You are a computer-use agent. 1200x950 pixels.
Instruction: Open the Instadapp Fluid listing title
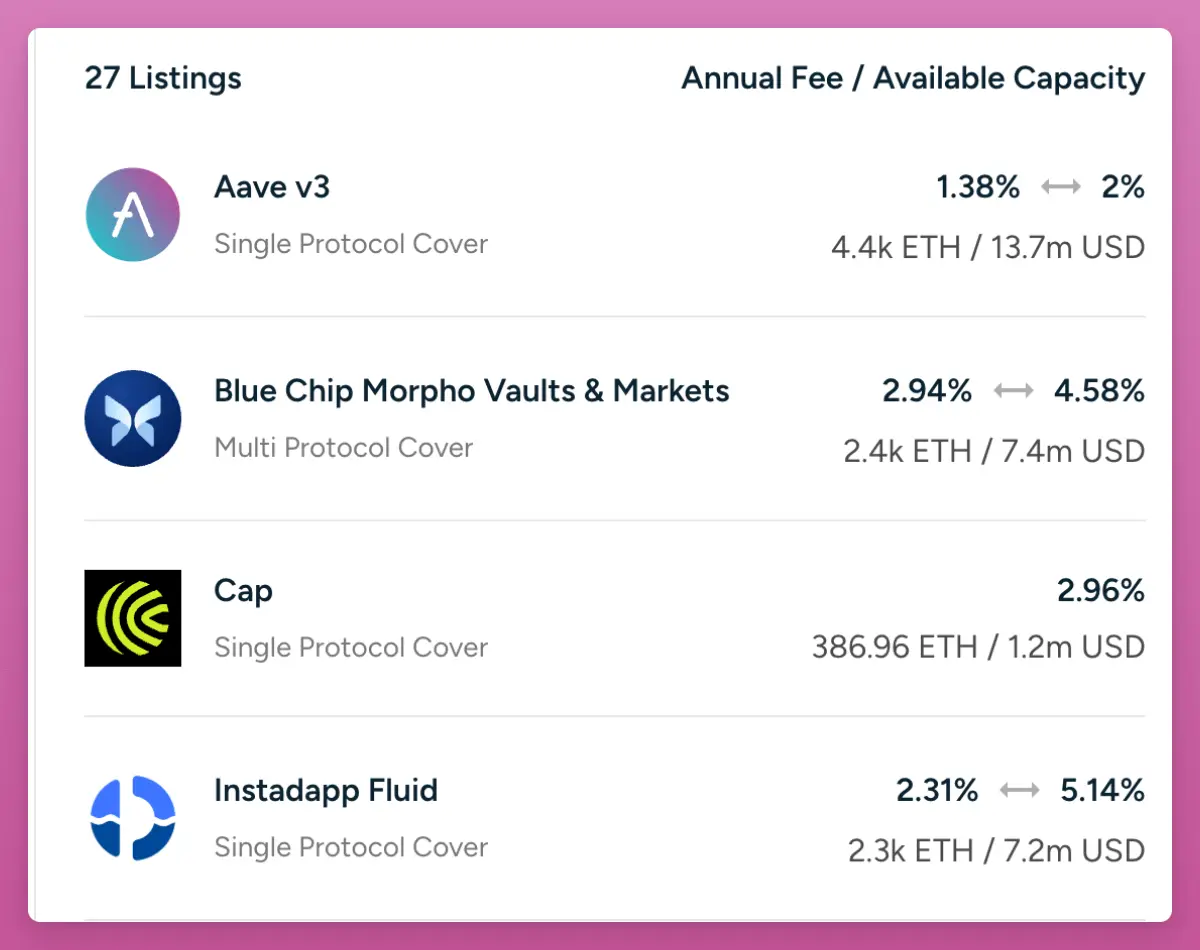(326, 790)
